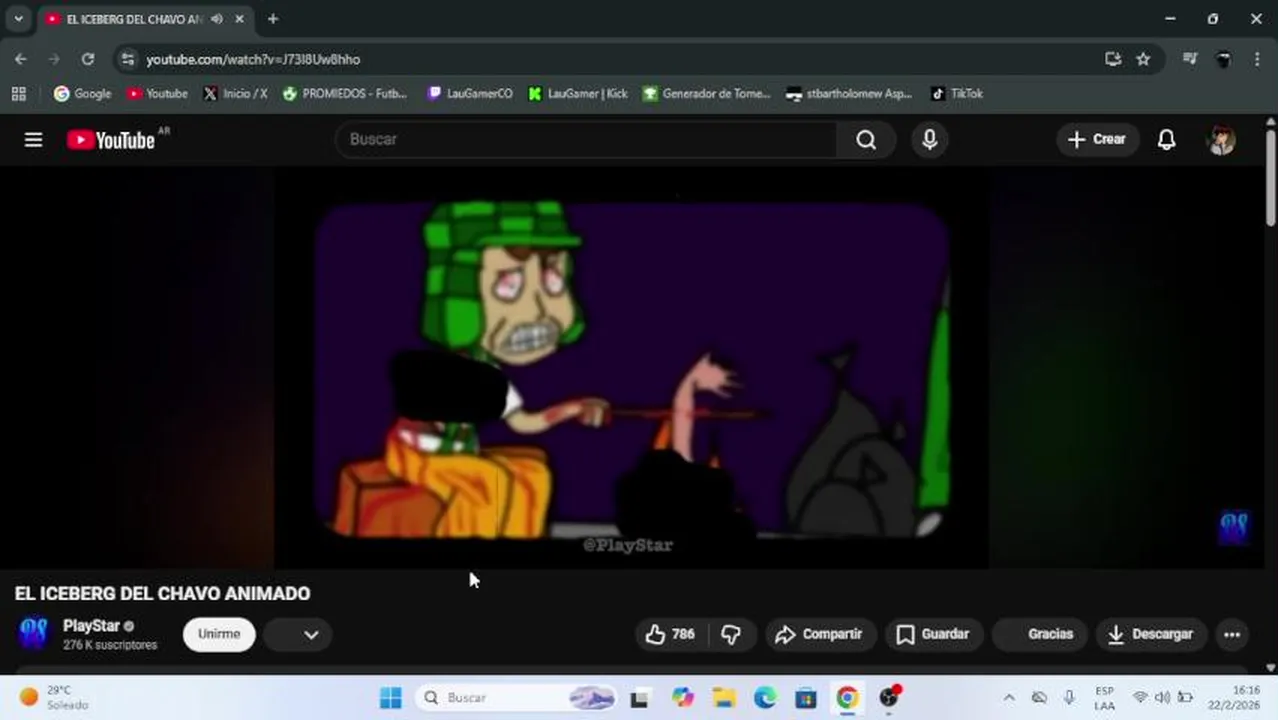
Task: Like the video with 786 likes
Action: (x=670, y=634)
